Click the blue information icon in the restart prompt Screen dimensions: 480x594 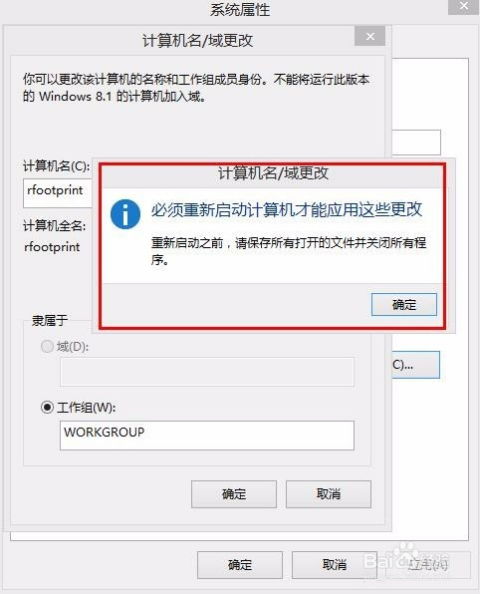[x=125, y=214]
